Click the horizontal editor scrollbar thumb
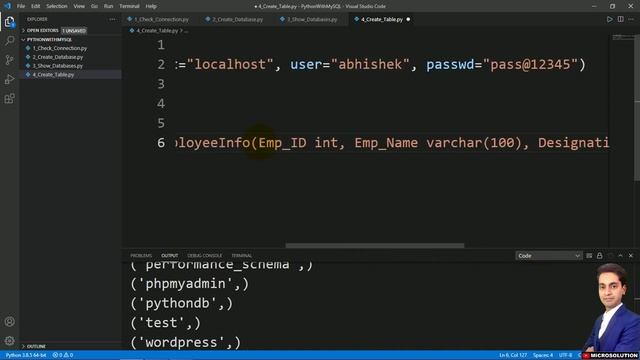This screenshot has height=360, width=640. pos(375,245)
